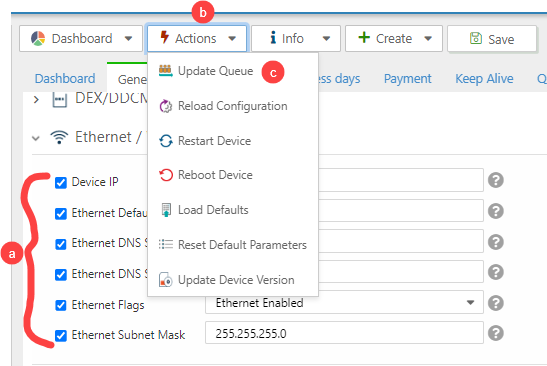Click the Restart Device circular arrows icon

pyautogui.click(x=166, y=141)
